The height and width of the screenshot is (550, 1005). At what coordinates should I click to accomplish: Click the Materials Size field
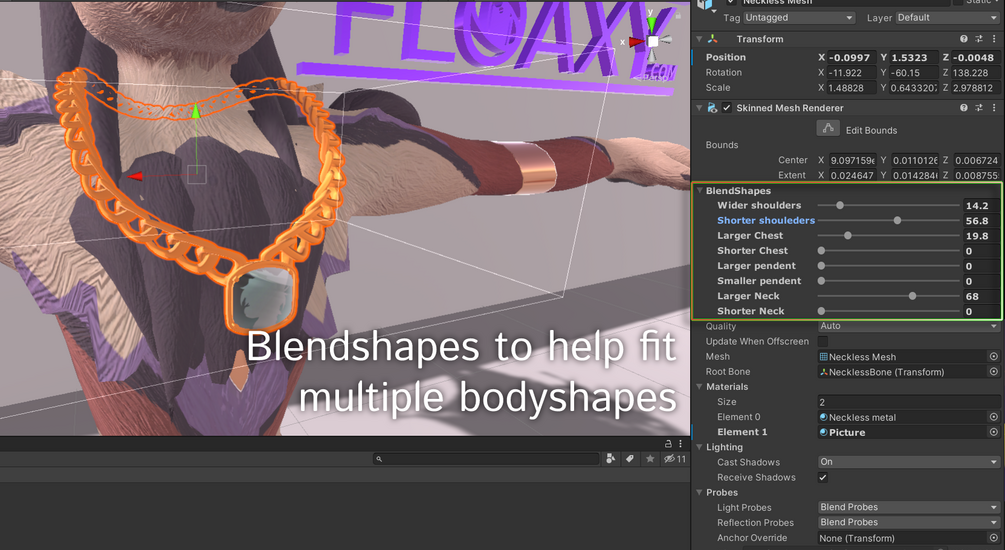click(x=909, y=402)
